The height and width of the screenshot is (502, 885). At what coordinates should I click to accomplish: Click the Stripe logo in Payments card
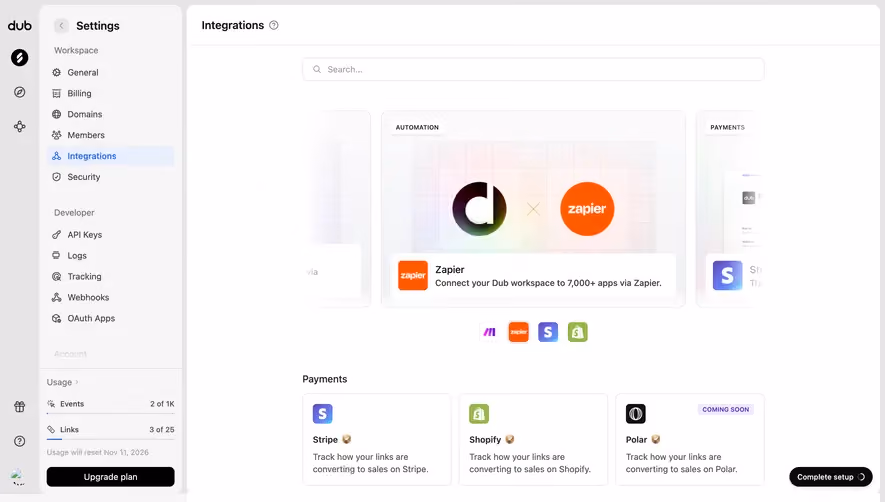pos(323,414)
